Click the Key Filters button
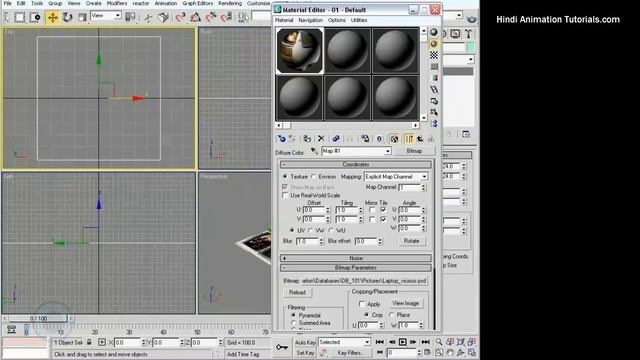Image resolution: width=640 pixels, height=360 pixels. [x=350, y=353]
